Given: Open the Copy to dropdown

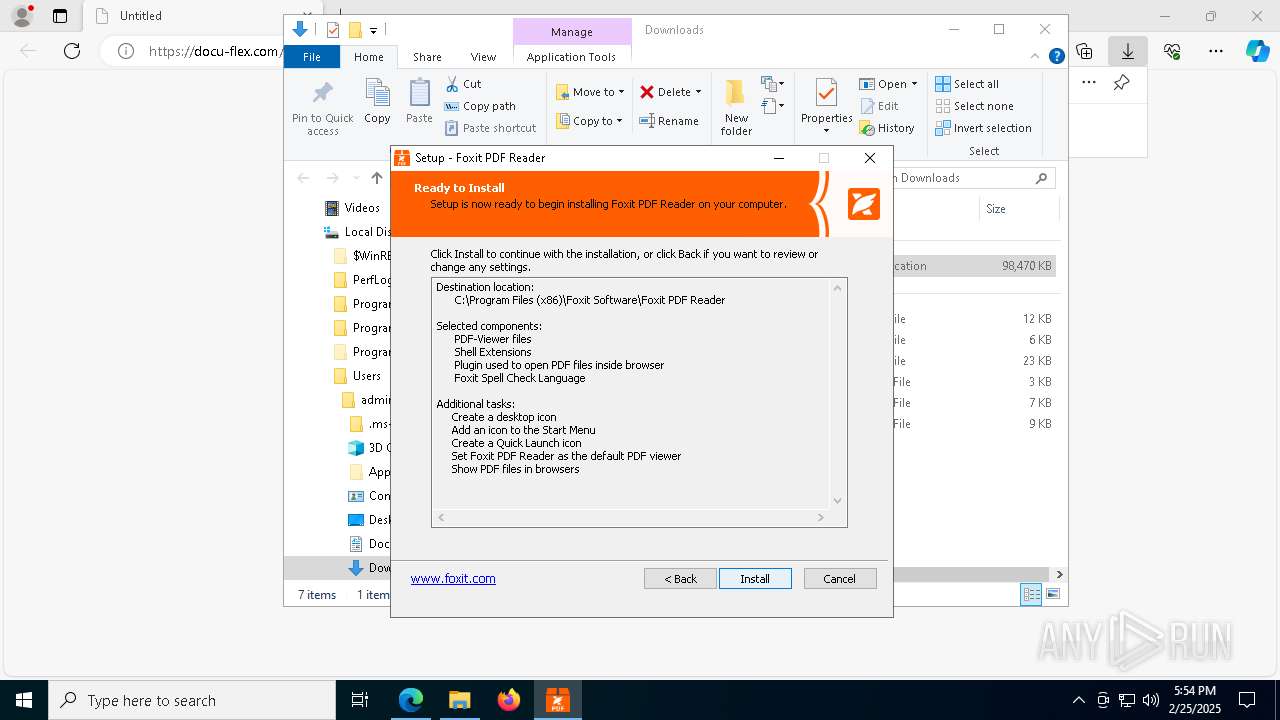Looking at the screenshot, I should click(x=589, y=121).
